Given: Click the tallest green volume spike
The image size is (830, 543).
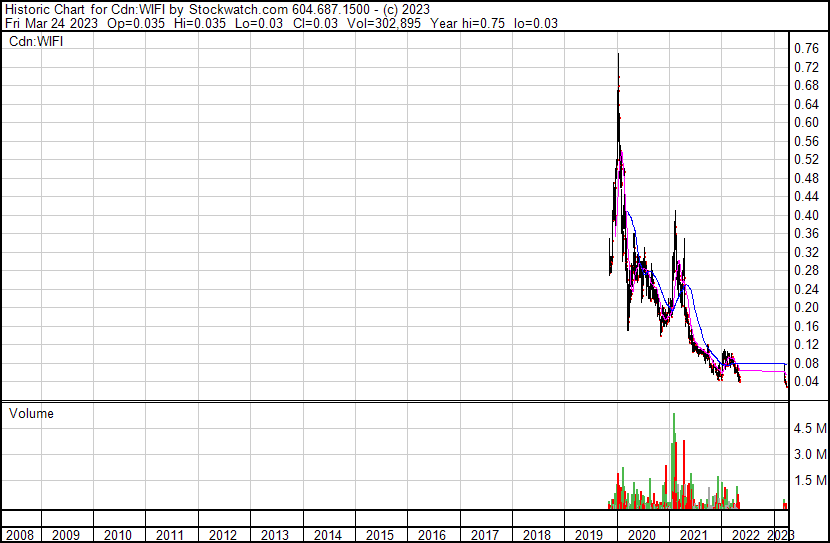Looking at the screenshot, I should coord(674,440).
